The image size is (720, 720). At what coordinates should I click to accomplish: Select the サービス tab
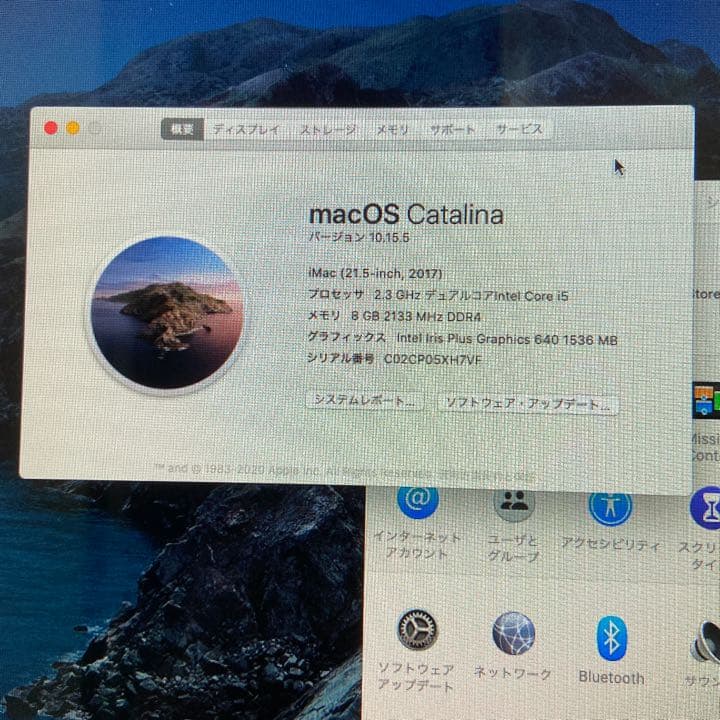click(x=519, y=129)
